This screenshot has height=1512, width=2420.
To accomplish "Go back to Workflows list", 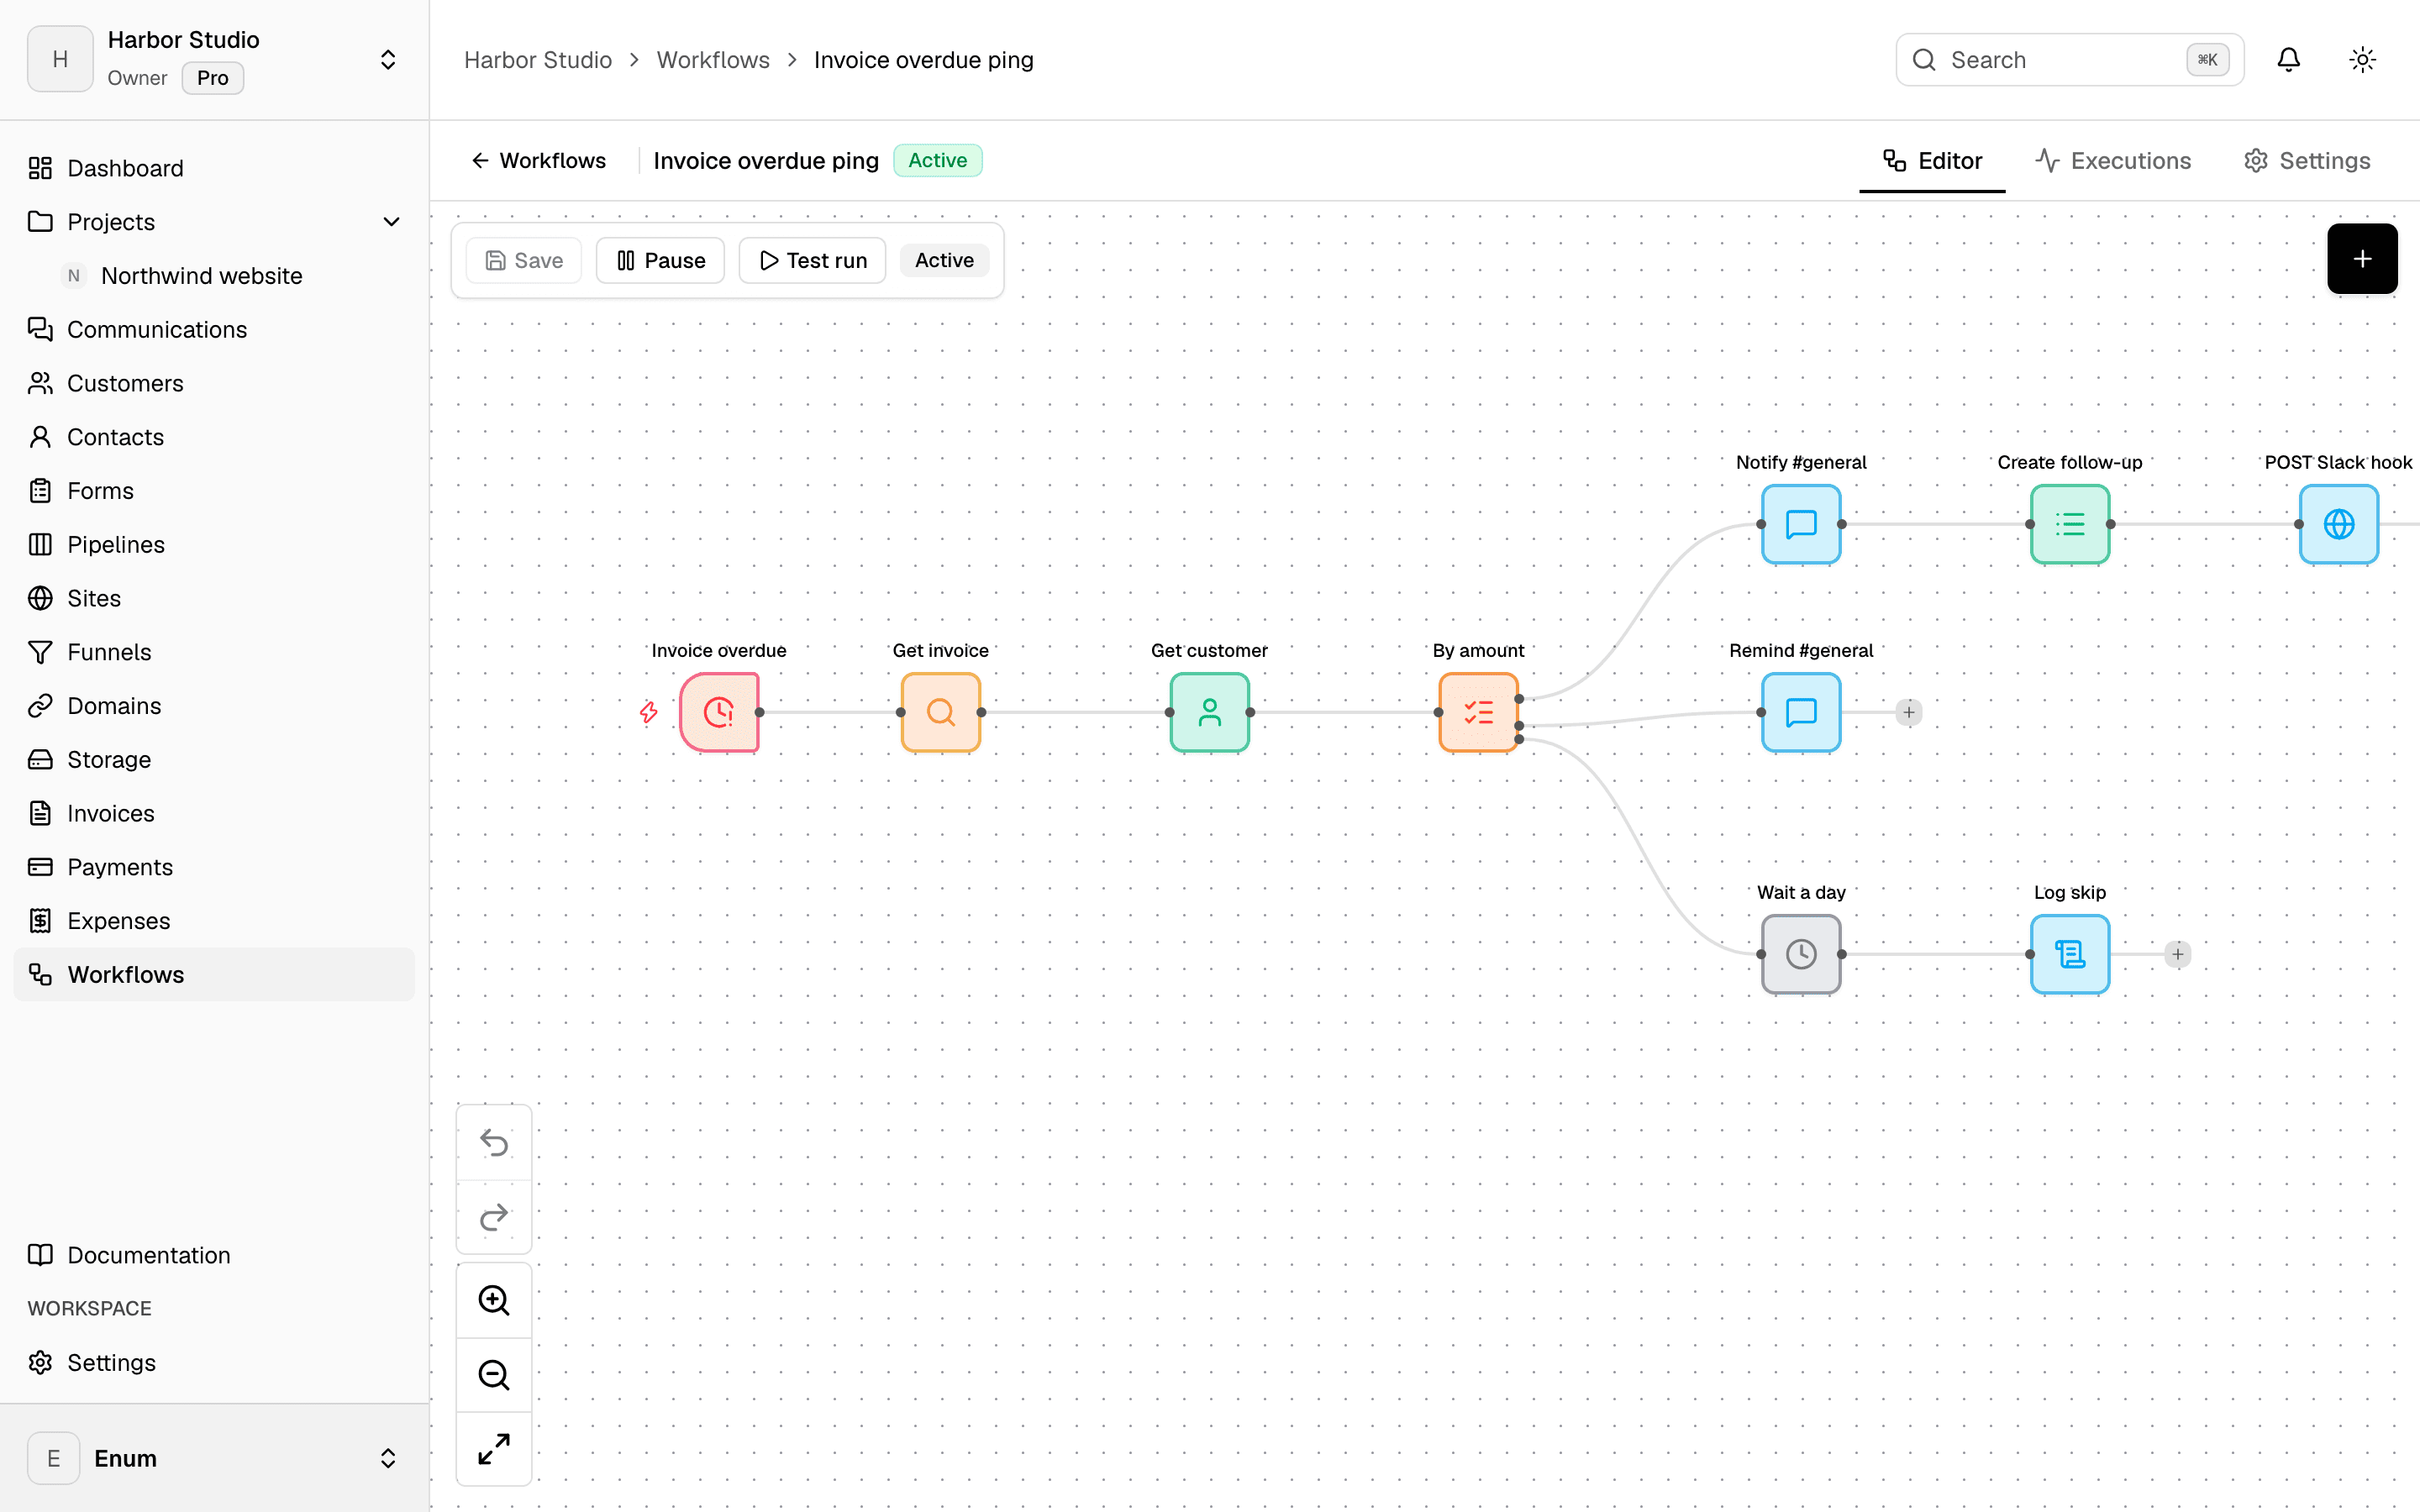I will point(538,161).
